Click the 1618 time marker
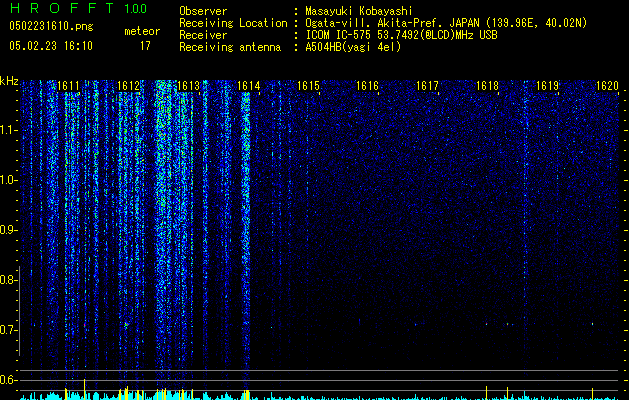Viewport: 629px width, 400px height. (487, 85)
